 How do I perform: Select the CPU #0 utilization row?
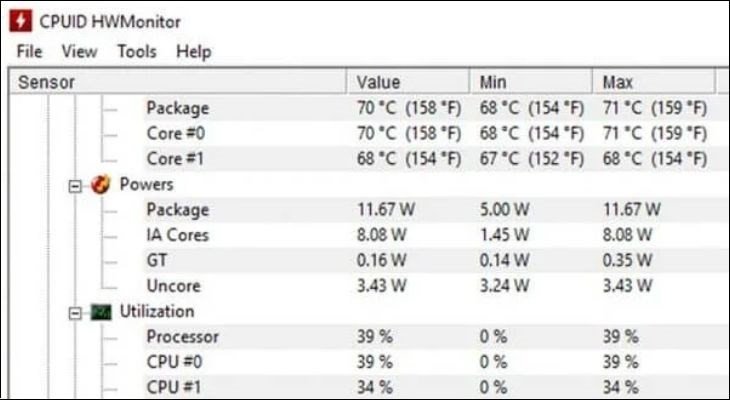(x=174, y=363)
